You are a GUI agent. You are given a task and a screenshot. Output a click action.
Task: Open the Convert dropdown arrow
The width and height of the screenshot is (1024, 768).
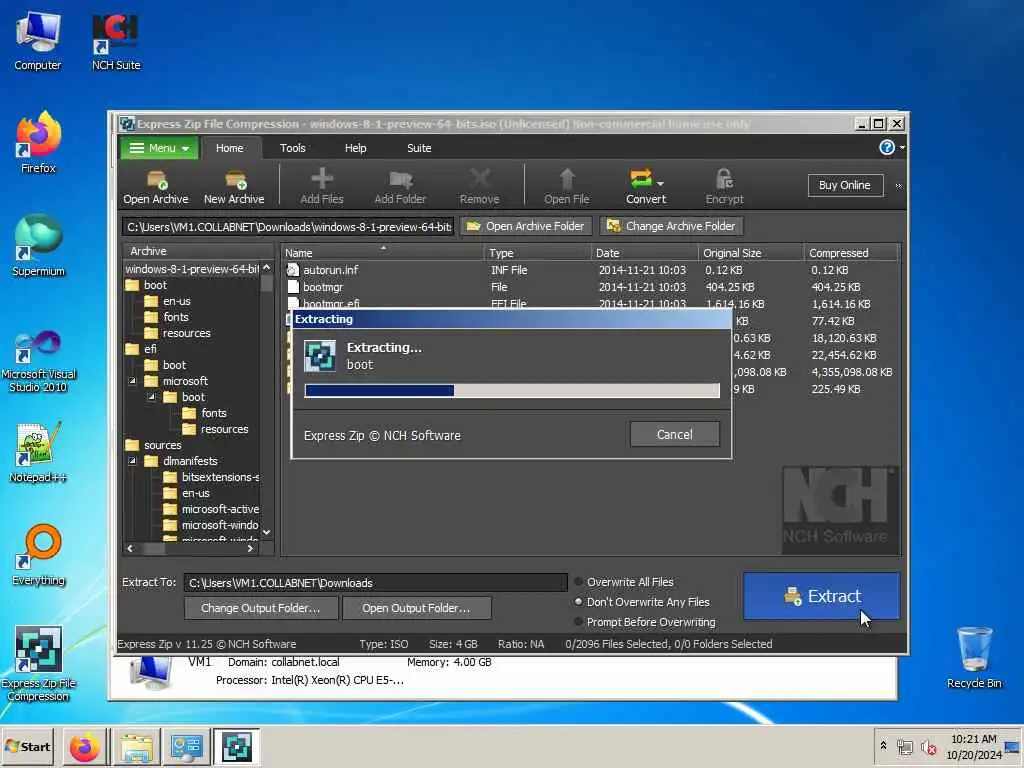[x=661, y=183]
